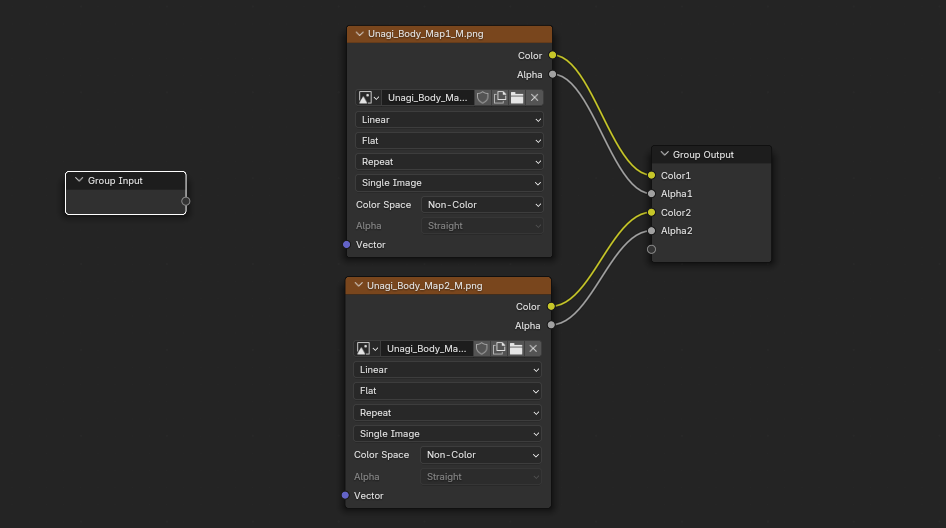Toggle fake user shield on Map1 image
Viewport: 946px width, 528px height.
(483, 98)
